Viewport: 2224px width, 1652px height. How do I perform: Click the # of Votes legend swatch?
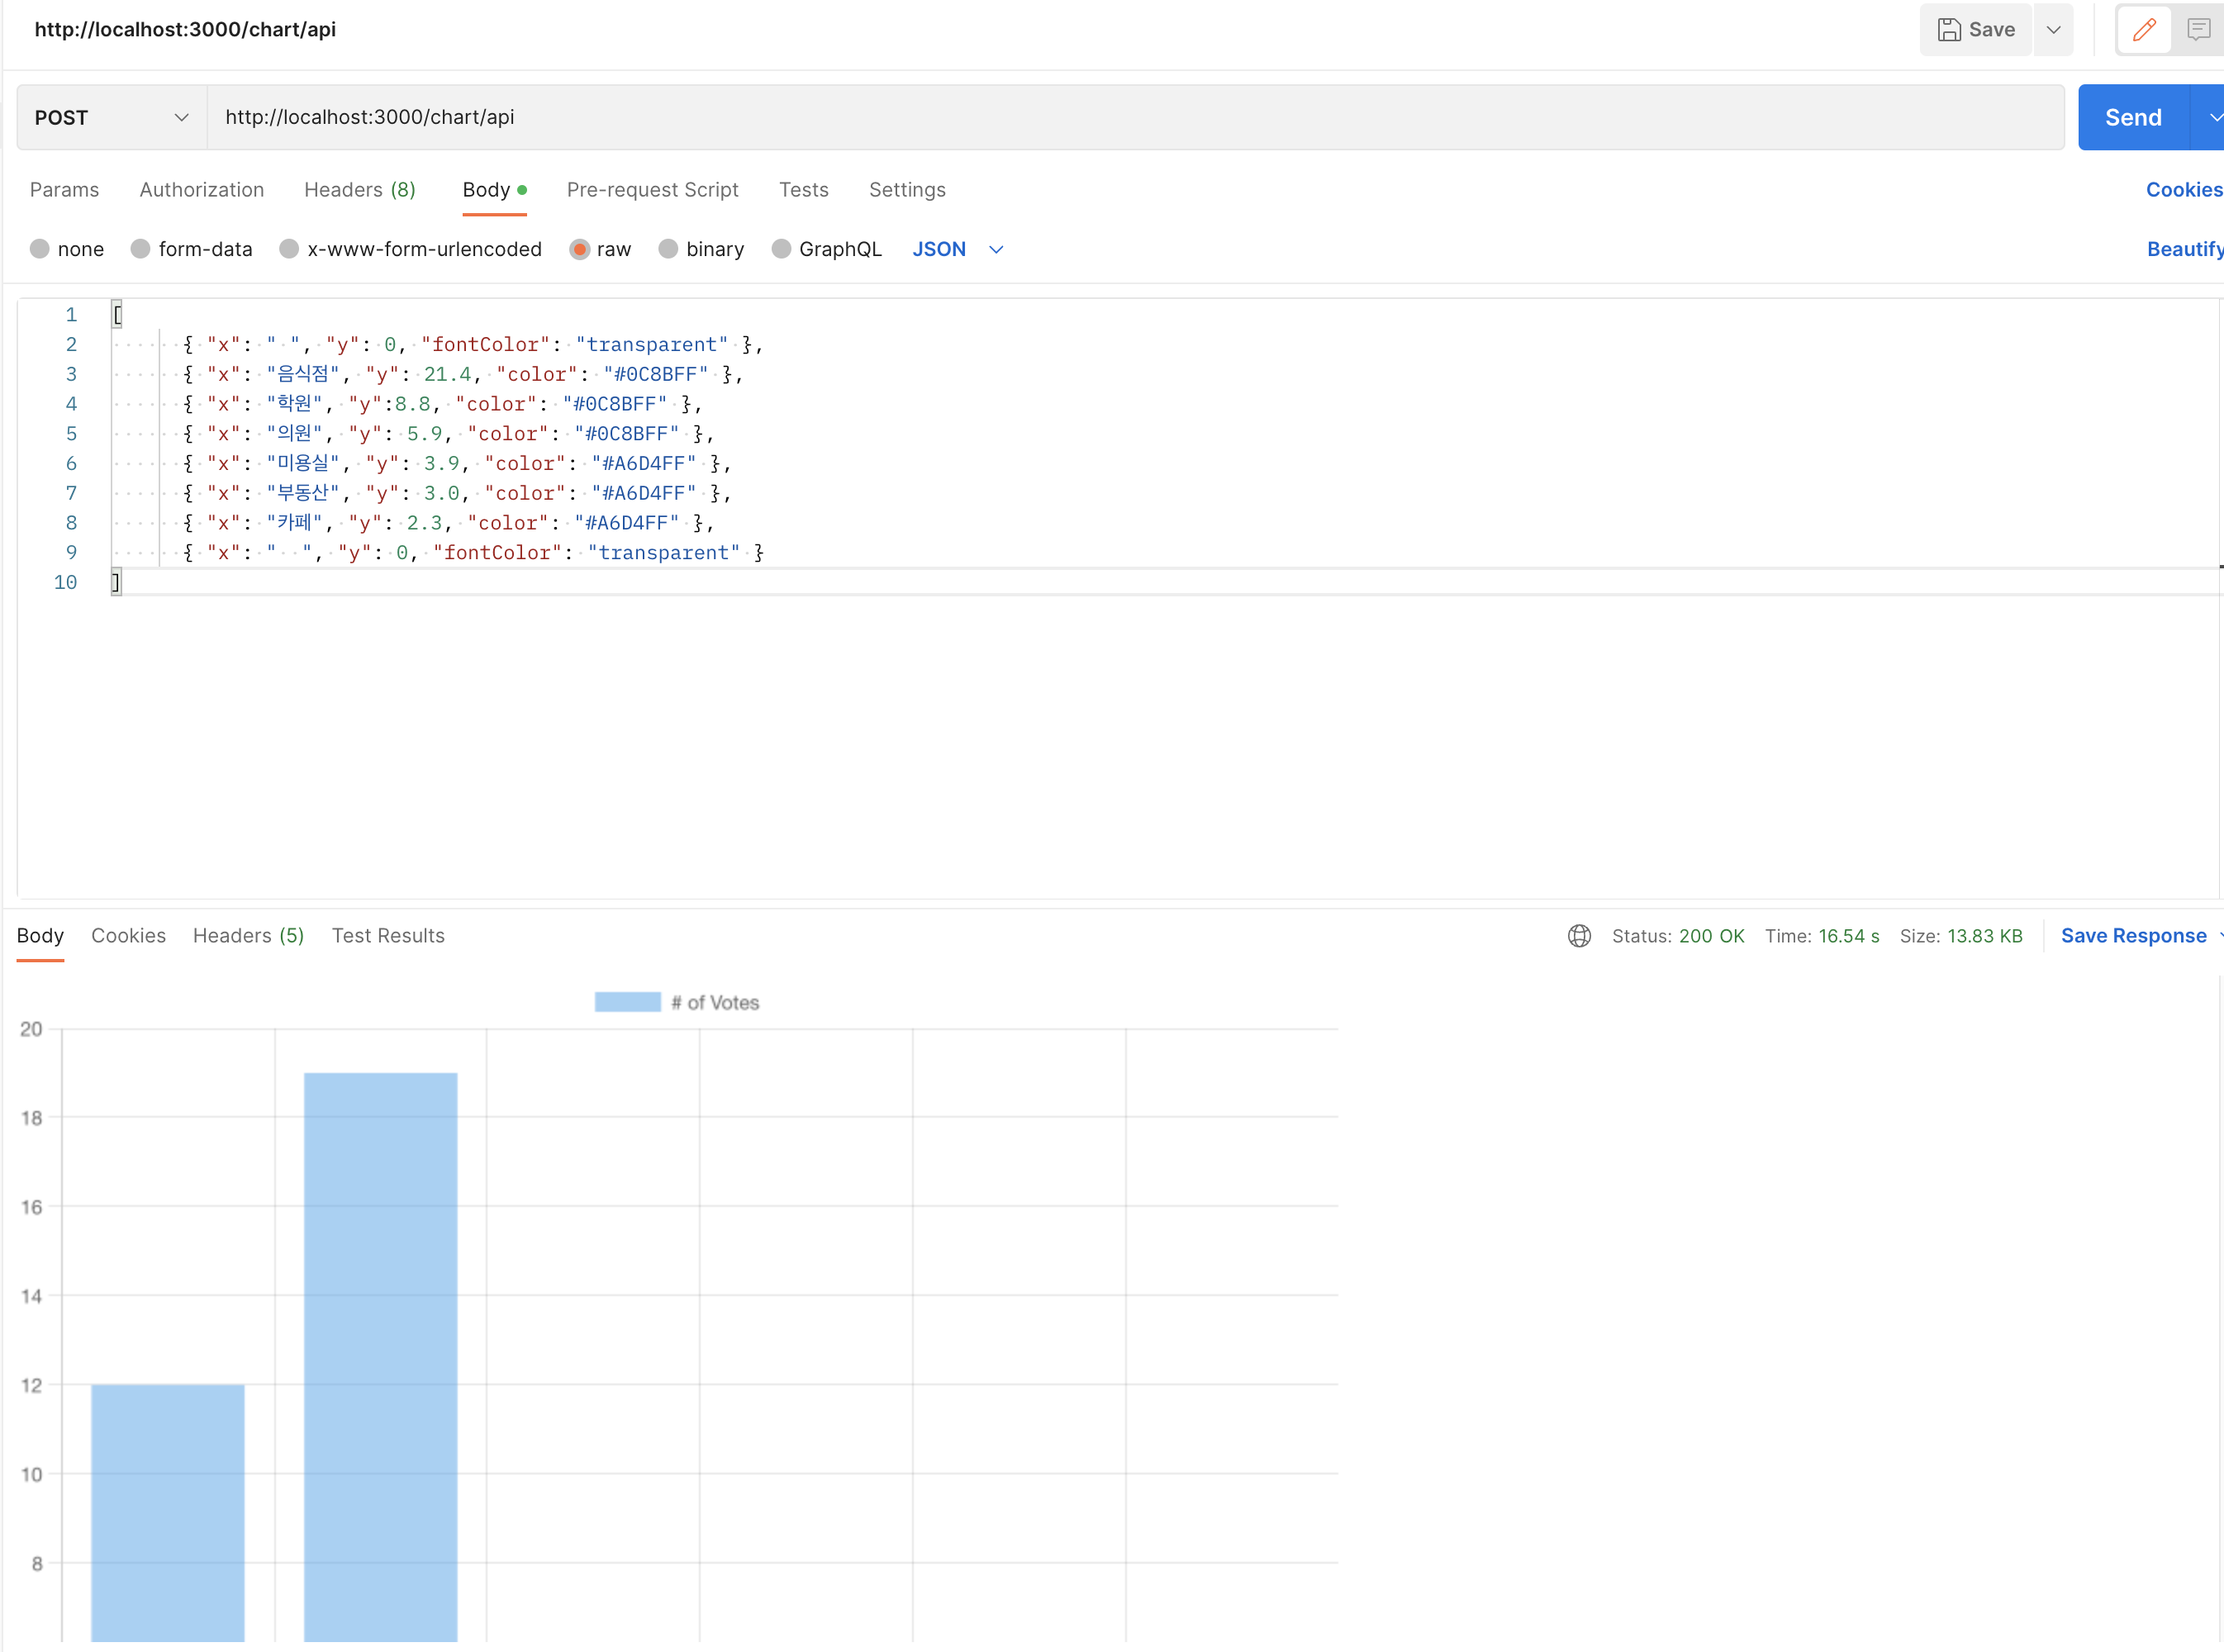627,1002
